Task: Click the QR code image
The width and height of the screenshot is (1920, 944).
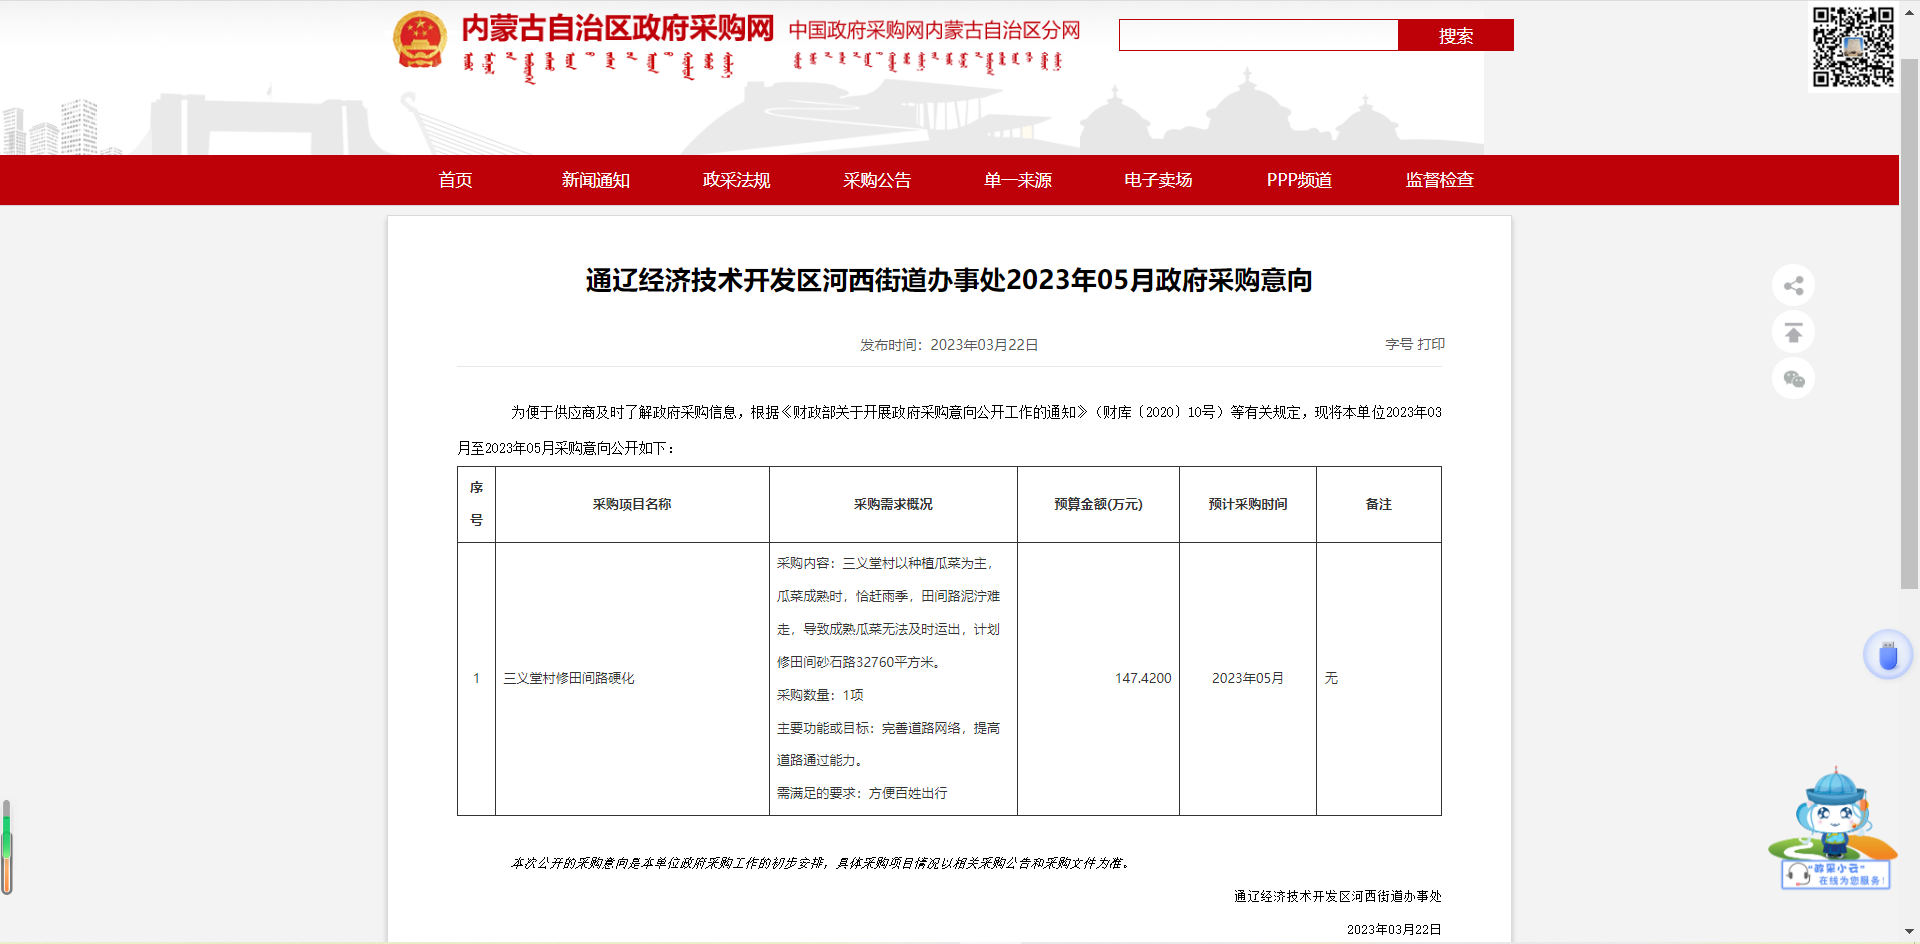Action: [1853, 47]
